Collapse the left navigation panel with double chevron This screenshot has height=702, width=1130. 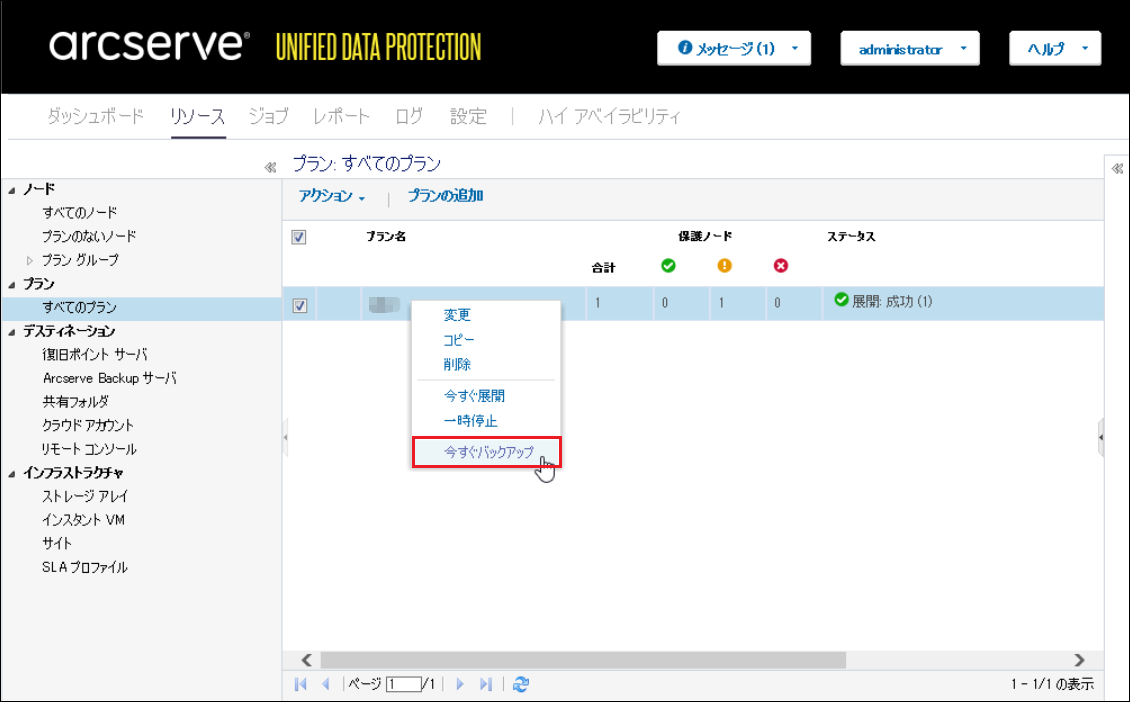(x=270, y=167)
